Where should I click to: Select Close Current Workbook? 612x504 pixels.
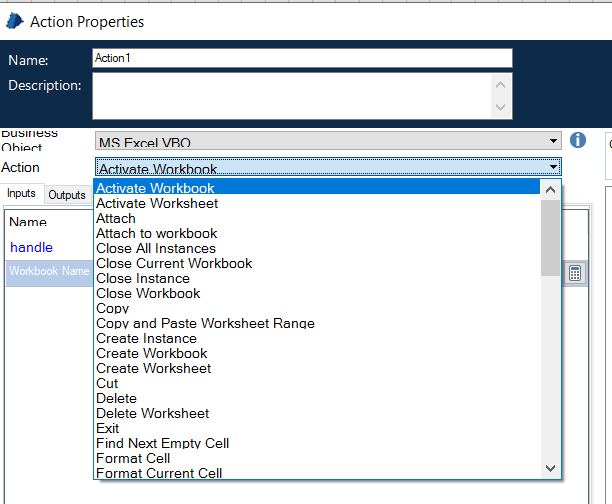click(x=317, y=264)
